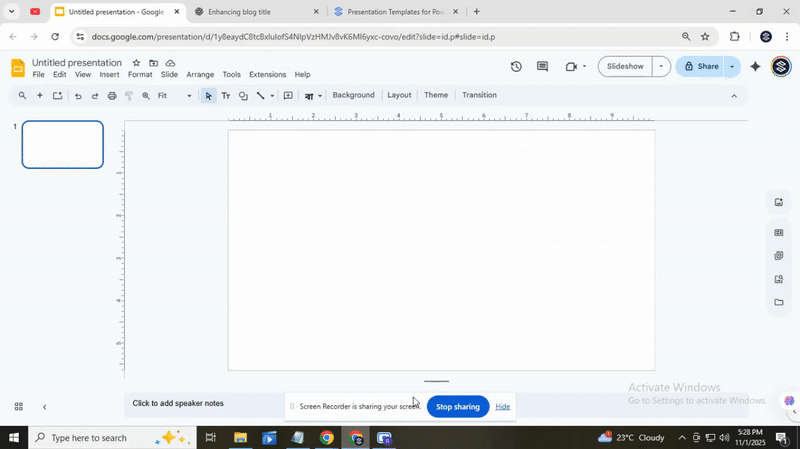800x449 pixels.
Task: Star the Untitled presentation
Action: coord(136,63)
